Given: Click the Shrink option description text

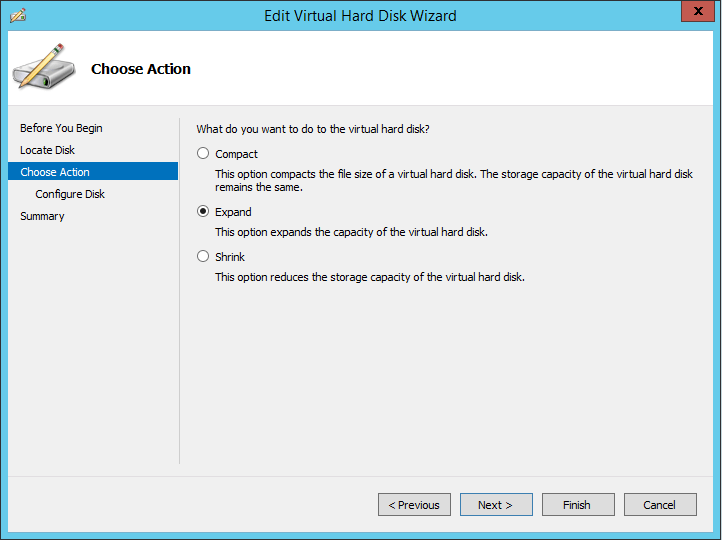Looking at the screenshot, I should (x=370, y=277).
